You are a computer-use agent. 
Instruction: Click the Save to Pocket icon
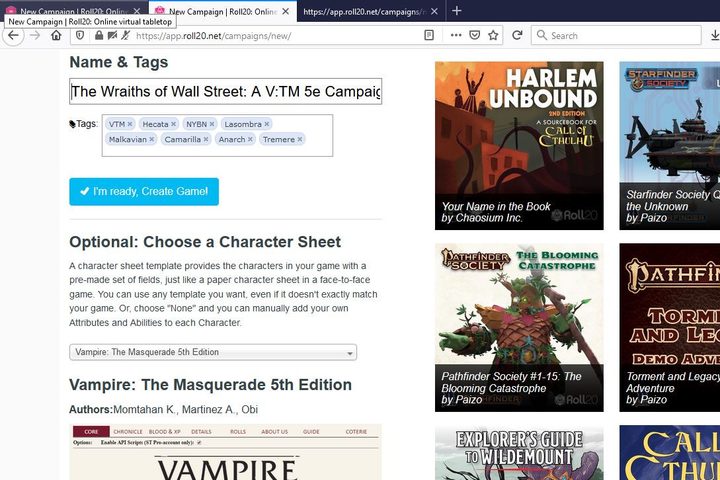pos(475,35)
